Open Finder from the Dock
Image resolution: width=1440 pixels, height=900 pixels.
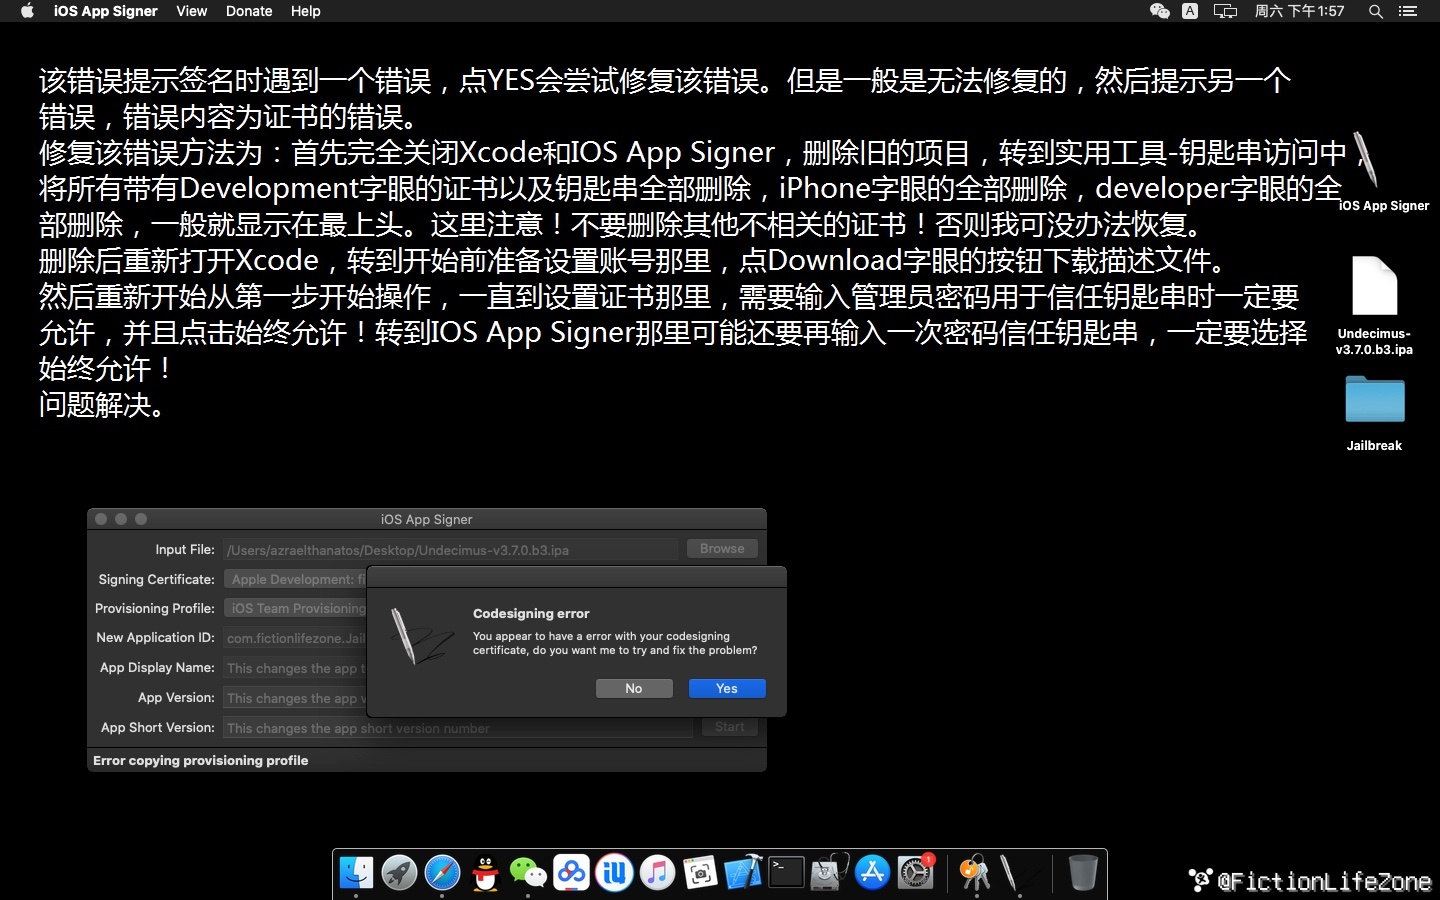(x=356, y=873)
